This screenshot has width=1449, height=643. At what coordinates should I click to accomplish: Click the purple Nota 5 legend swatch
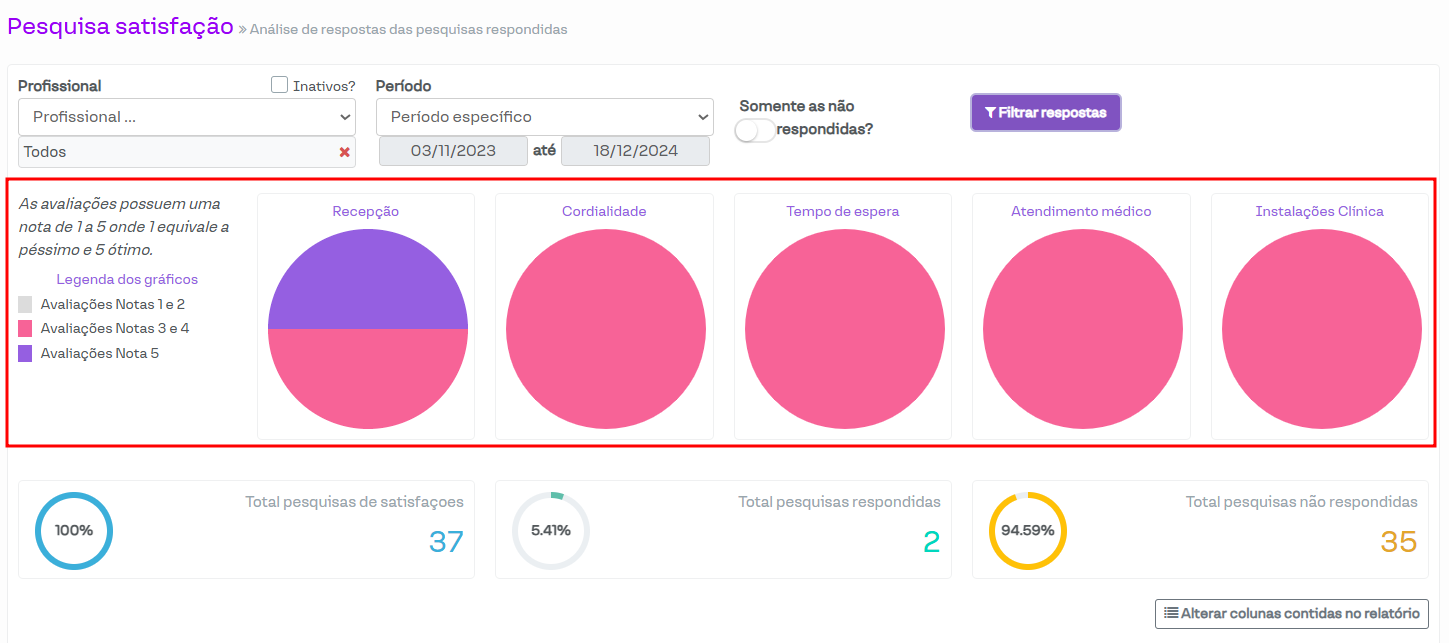point(25,353)
